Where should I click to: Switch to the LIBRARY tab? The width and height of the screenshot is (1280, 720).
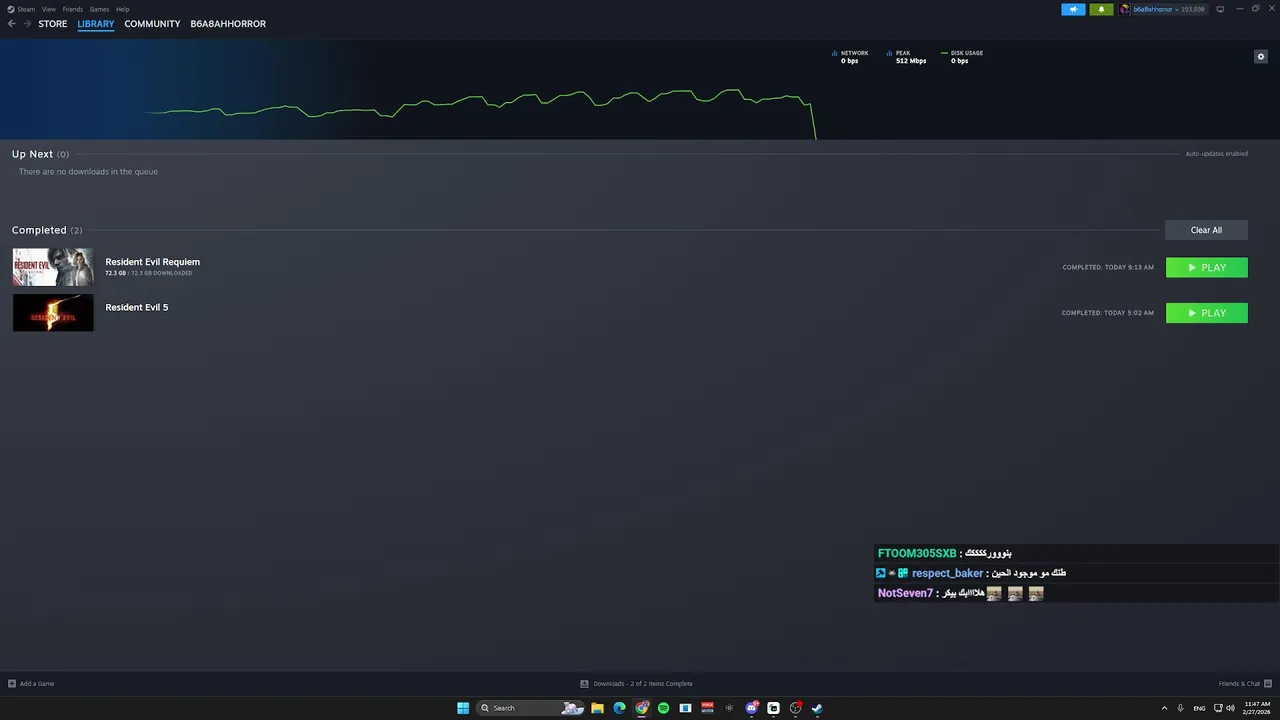[x=96, y=24]
